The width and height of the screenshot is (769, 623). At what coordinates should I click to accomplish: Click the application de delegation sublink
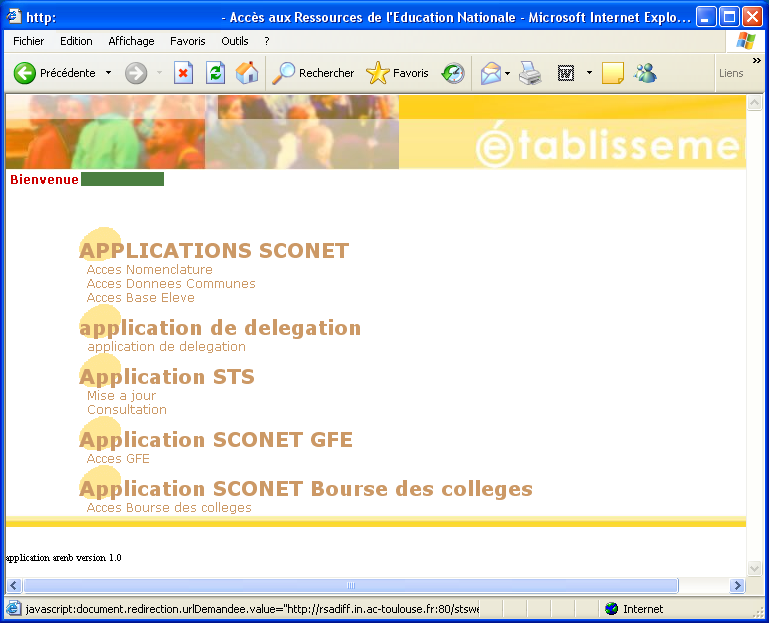167,347
